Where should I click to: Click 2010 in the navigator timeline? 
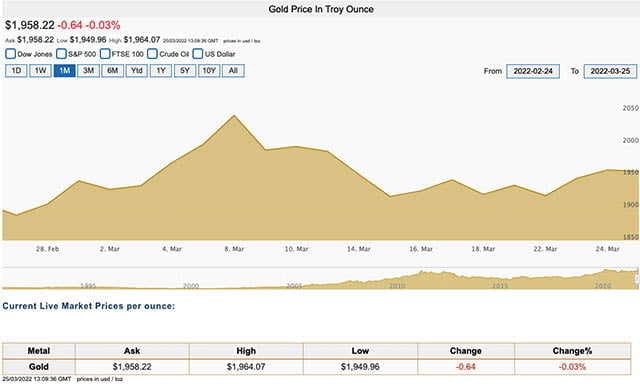pos(397,286)
